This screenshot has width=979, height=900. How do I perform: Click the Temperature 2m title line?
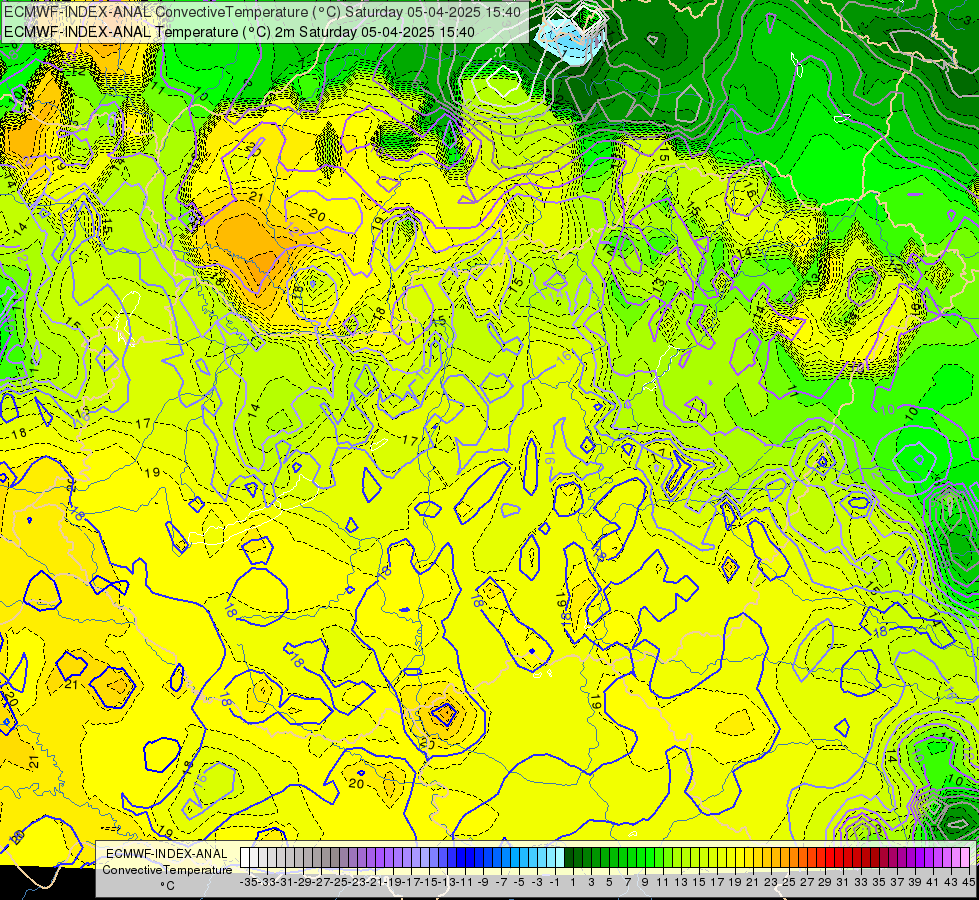click(239, 32)
